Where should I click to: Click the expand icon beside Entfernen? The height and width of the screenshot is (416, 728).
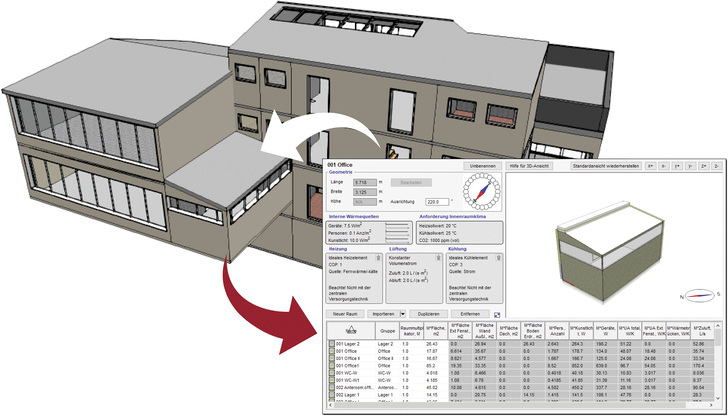(x=497, y=314)
